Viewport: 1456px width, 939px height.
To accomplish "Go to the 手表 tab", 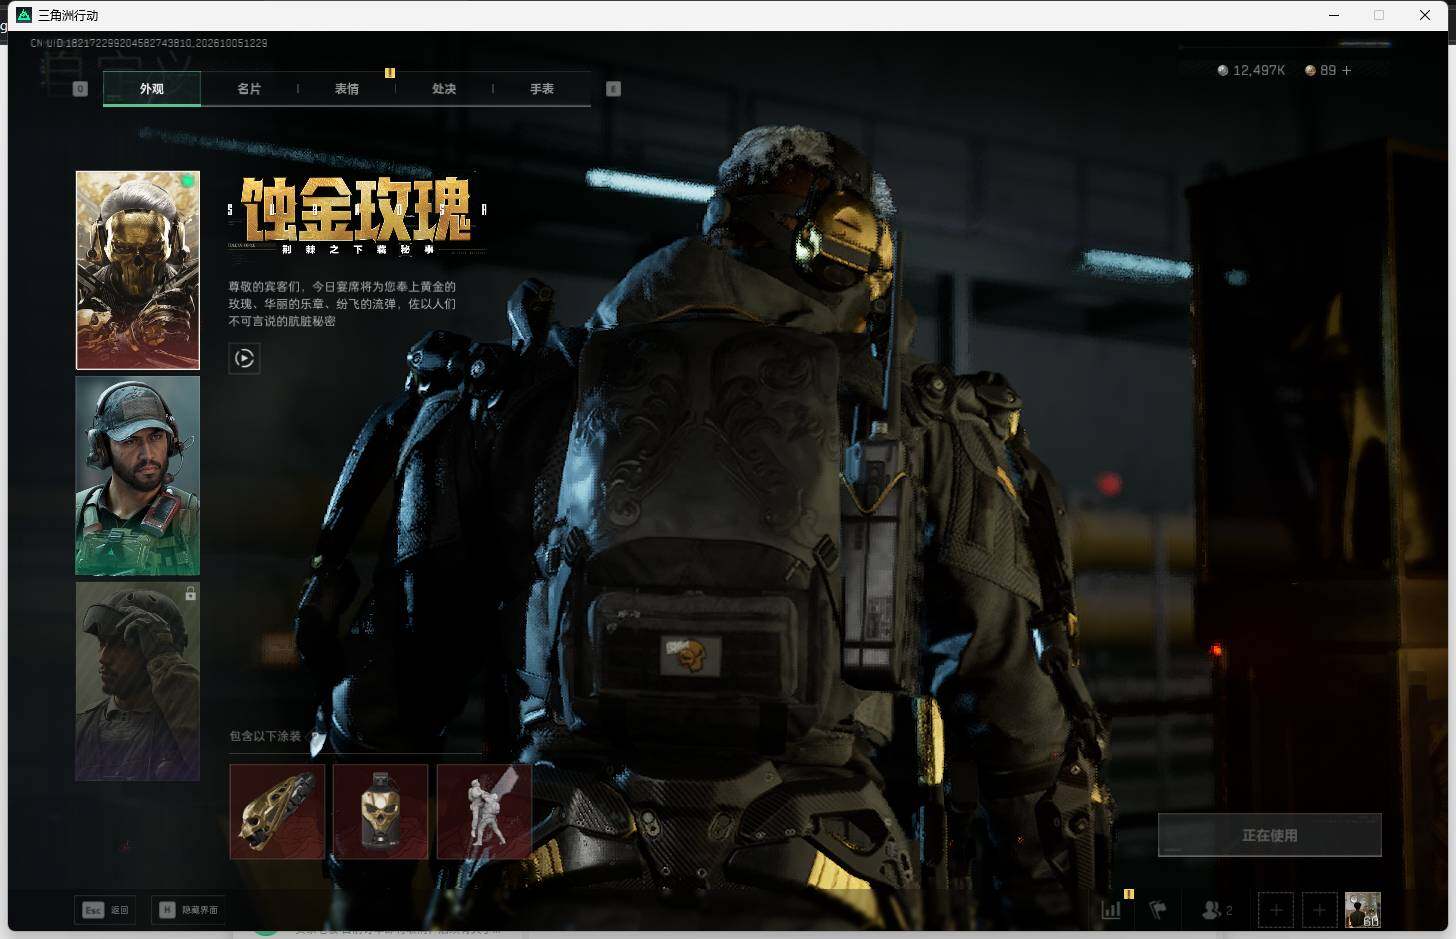I will click(x=542, y=89).
